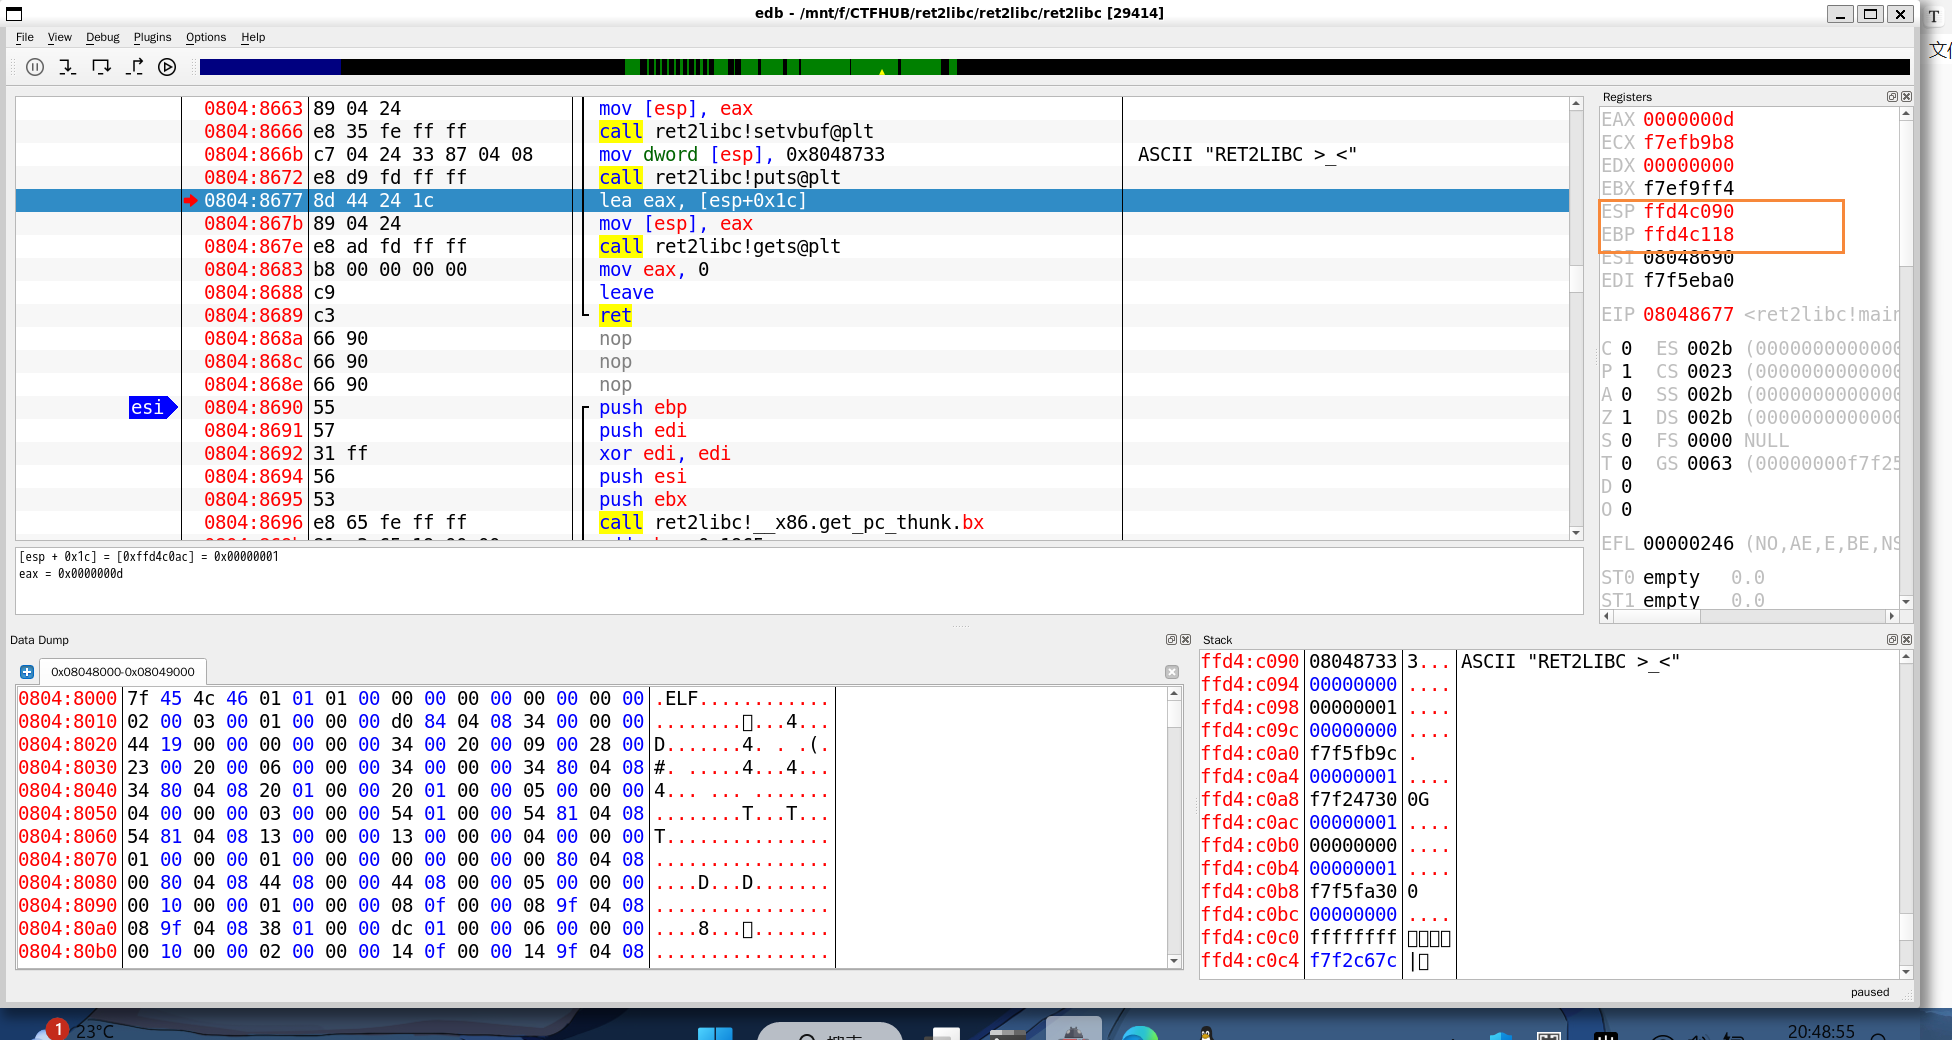Click the red current-instruction arrow

(x=190, y=200)
